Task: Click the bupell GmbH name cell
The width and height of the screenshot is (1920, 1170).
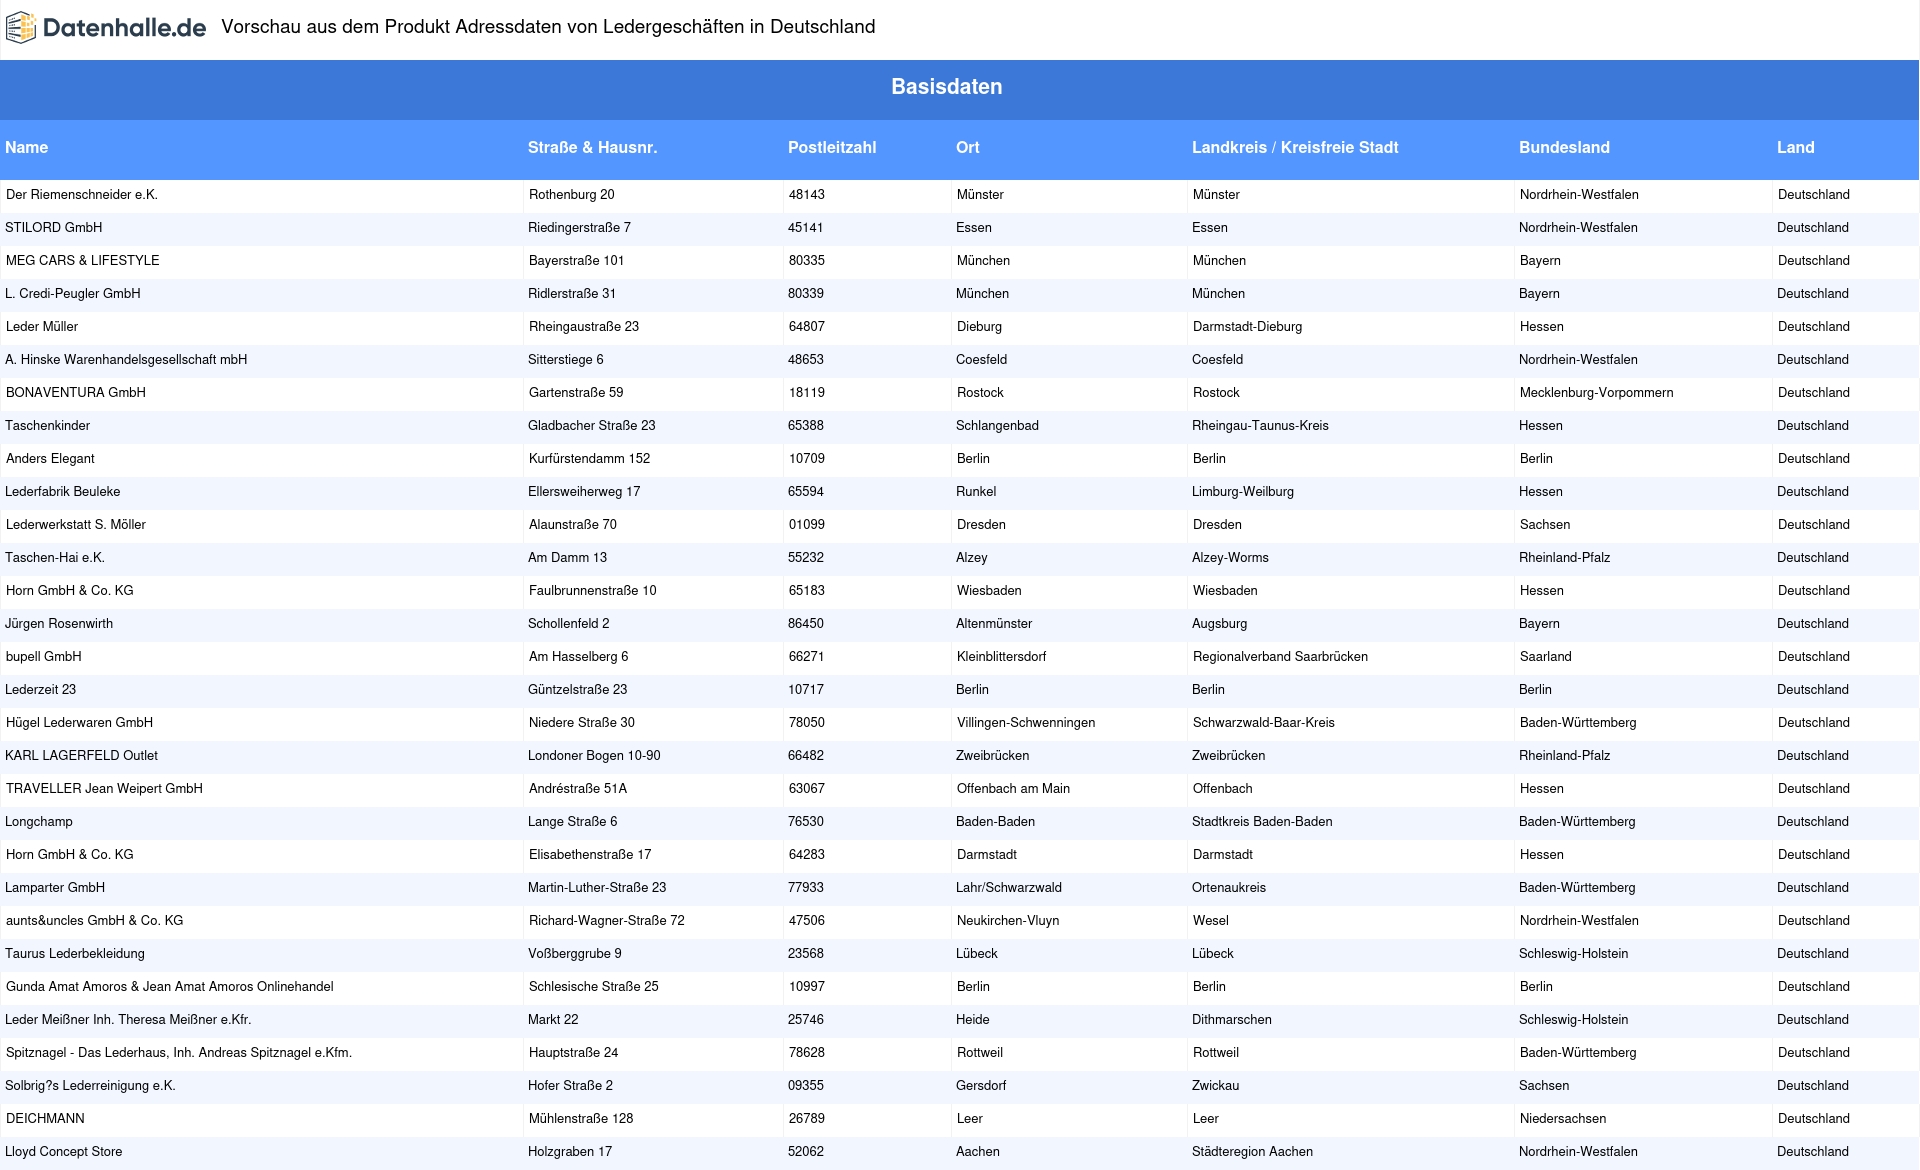Action: (x=44, y=656)
